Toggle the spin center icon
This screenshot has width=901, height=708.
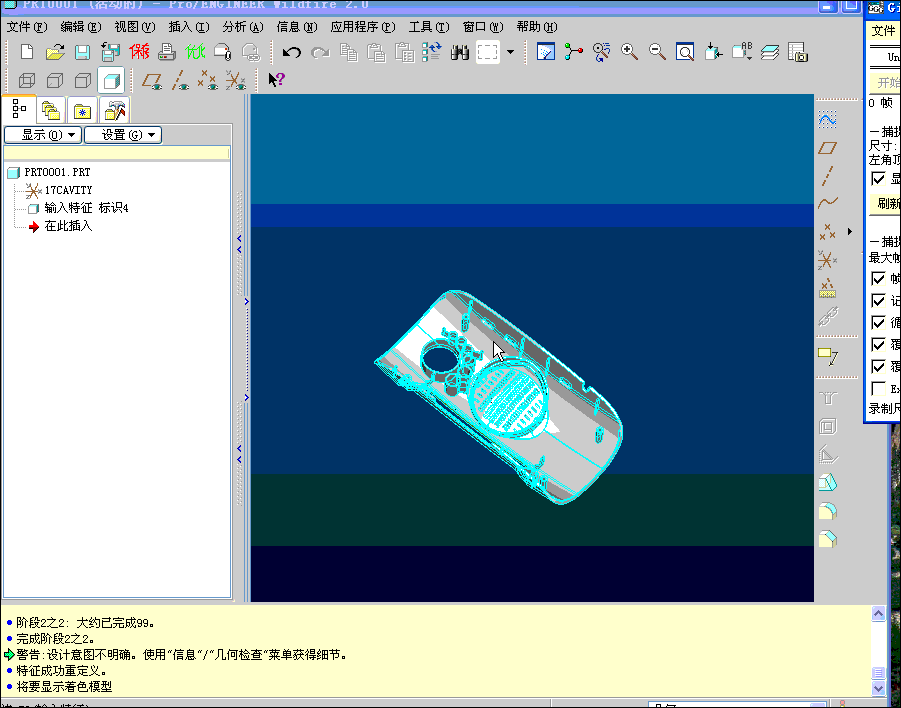[x=573, y=52]
